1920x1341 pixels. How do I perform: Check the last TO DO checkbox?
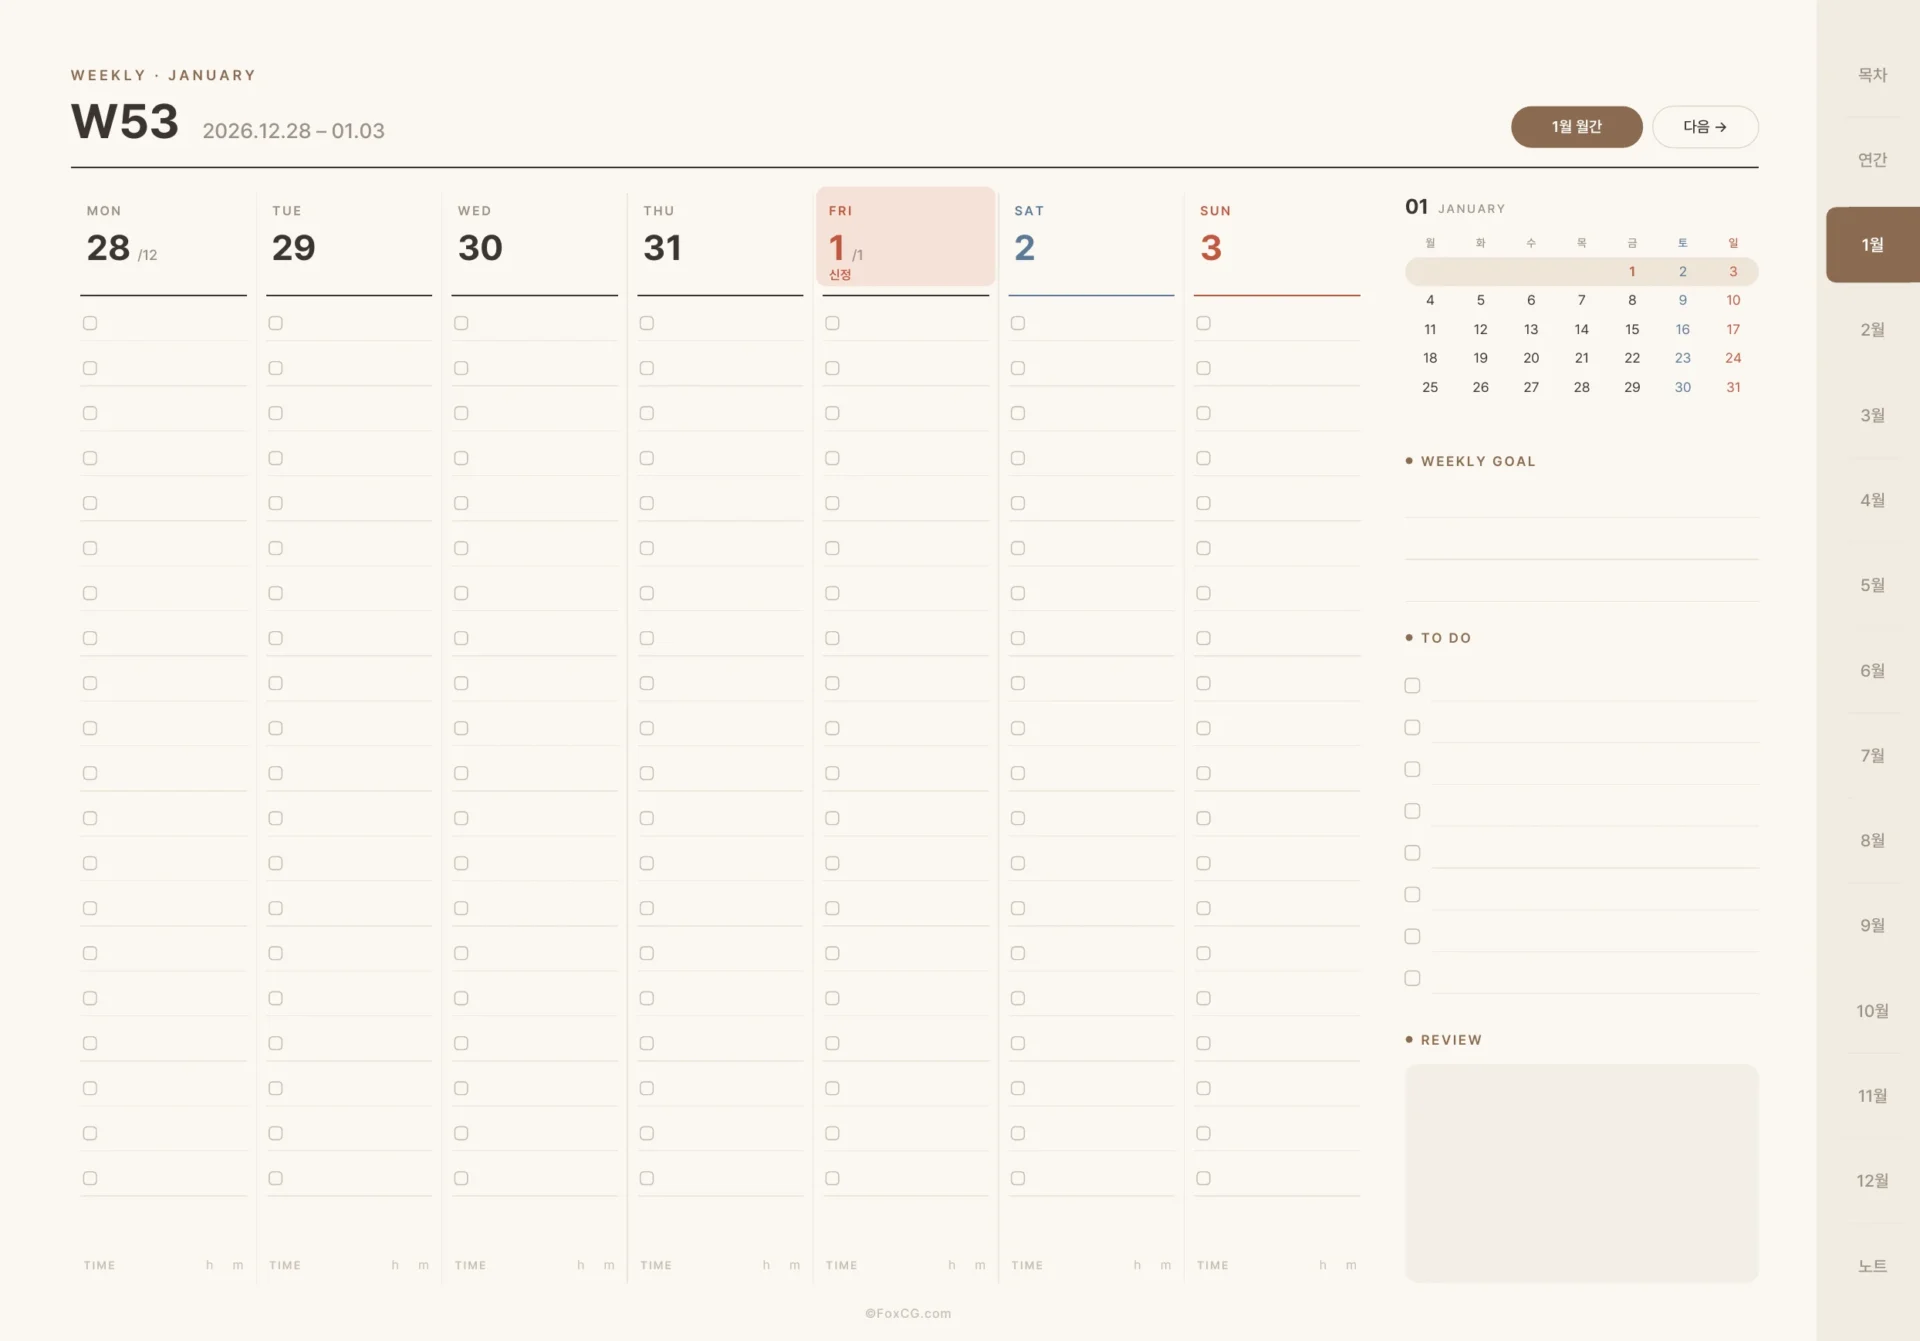click(x=1412, y=978)
